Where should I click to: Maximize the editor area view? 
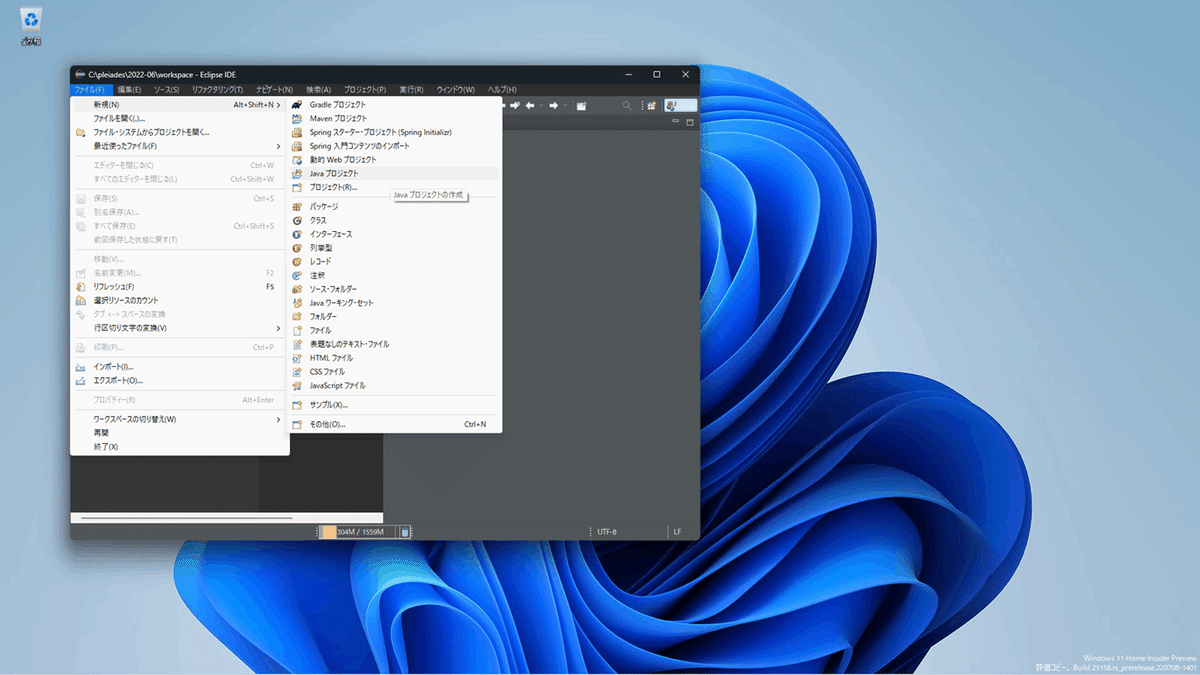pos(689,122)
